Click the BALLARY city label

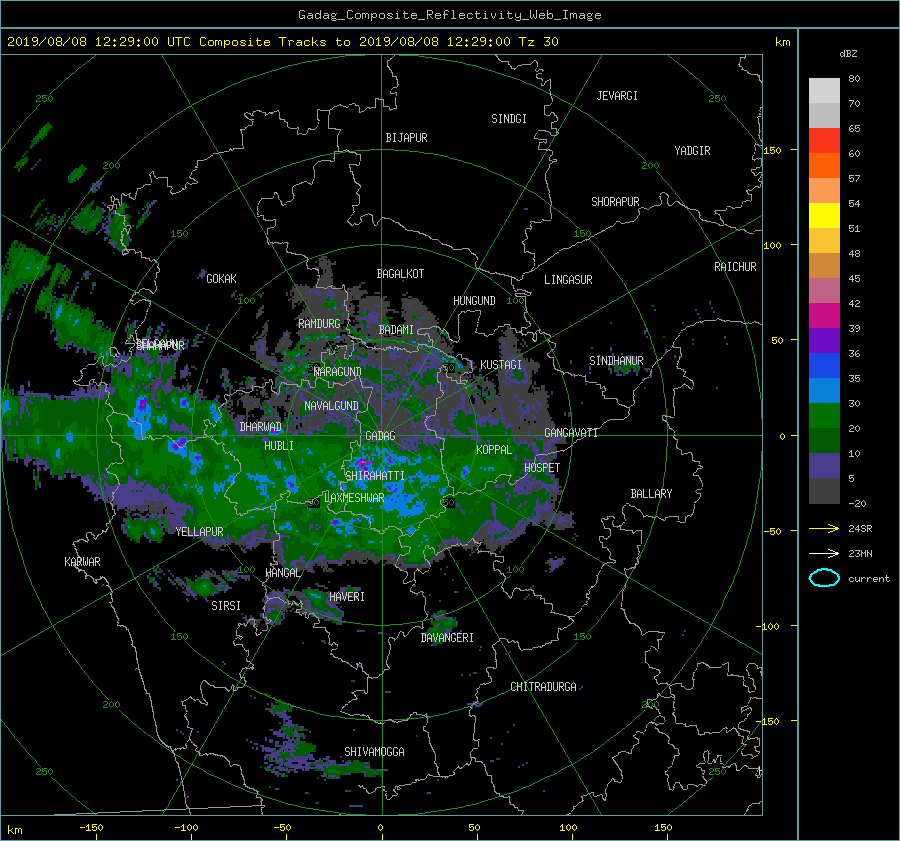651,494
